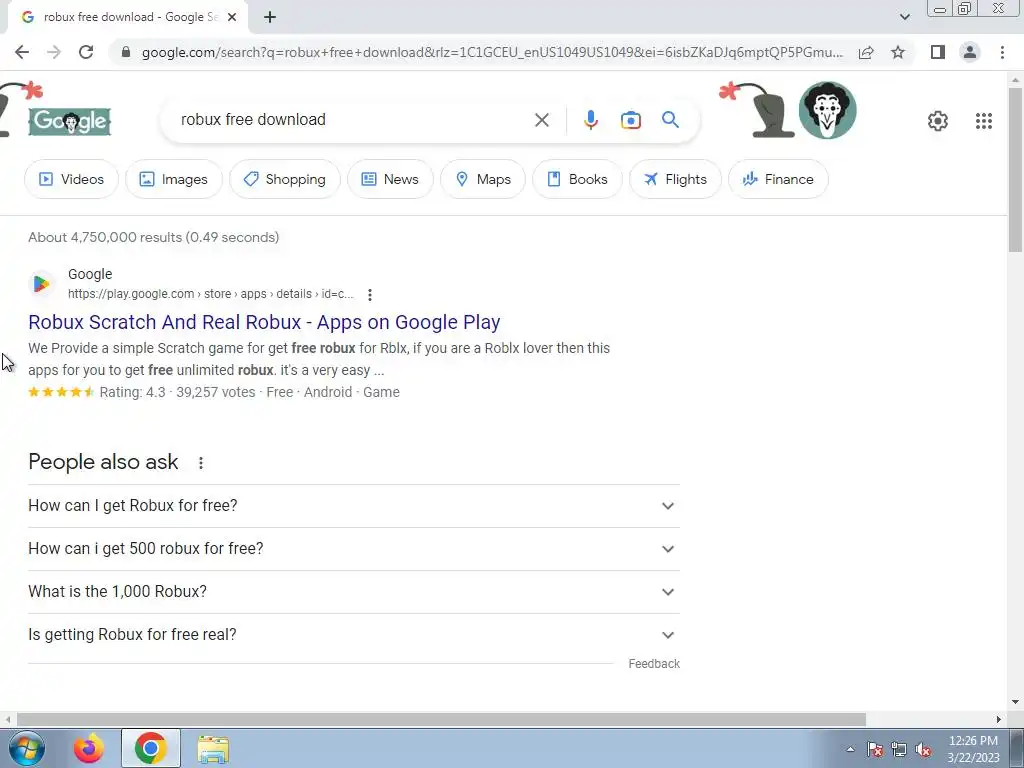The width and height of the screenshot is (1024, 768).
Task: Close the robux free download tab
Action: point(232,18)
